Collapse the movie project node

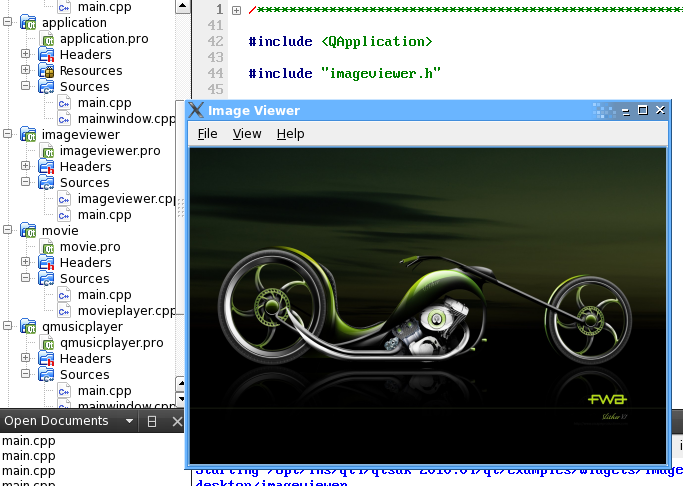7,230
